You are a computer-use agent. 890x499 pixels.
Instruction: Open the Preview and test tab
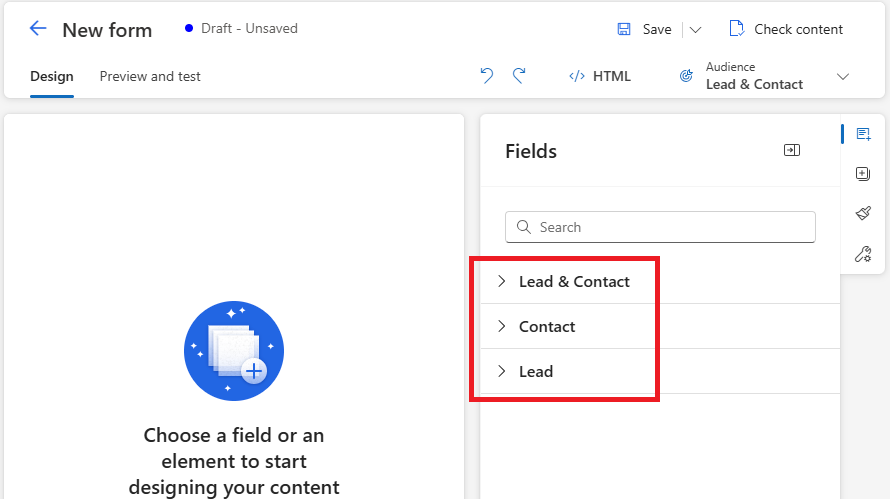(150, 76)
